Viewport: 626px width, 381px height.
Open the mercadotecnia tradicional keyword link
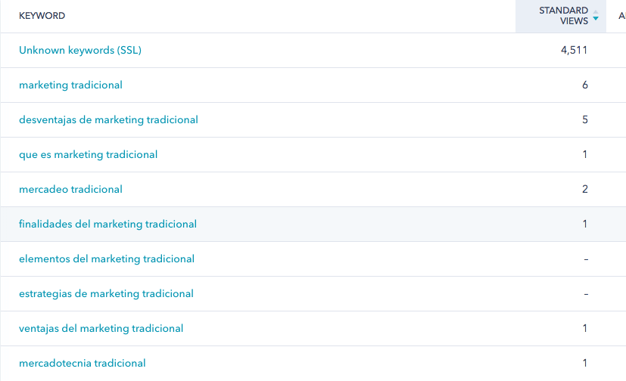click(x=82, y=363)
